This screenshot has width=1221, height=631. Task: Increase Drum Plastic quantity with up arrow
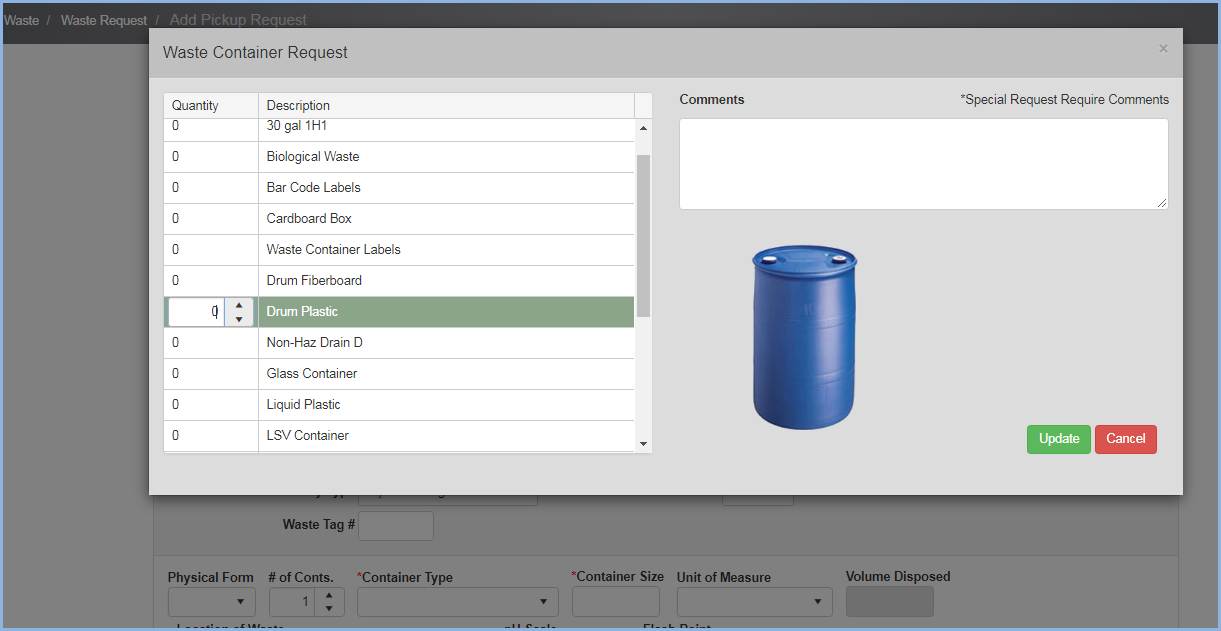[238, 305]
